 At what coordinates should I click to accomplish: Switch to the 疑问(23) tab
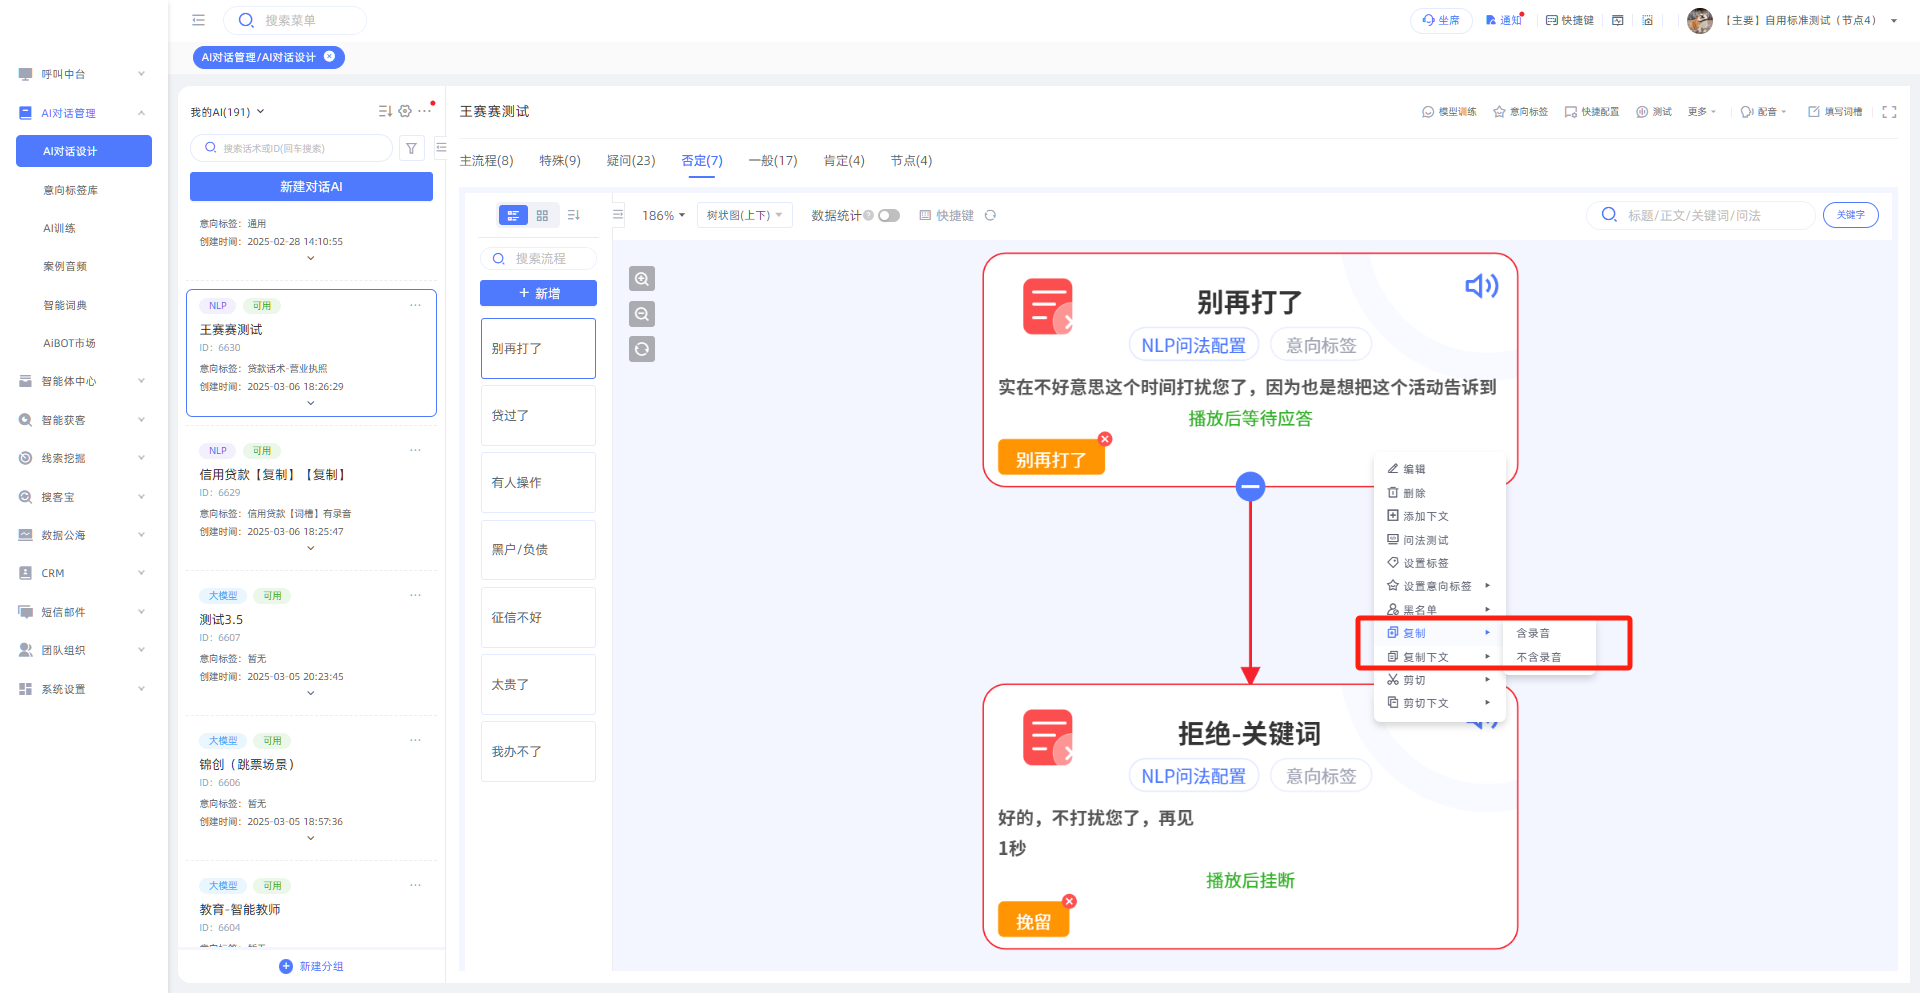(631, 161)
